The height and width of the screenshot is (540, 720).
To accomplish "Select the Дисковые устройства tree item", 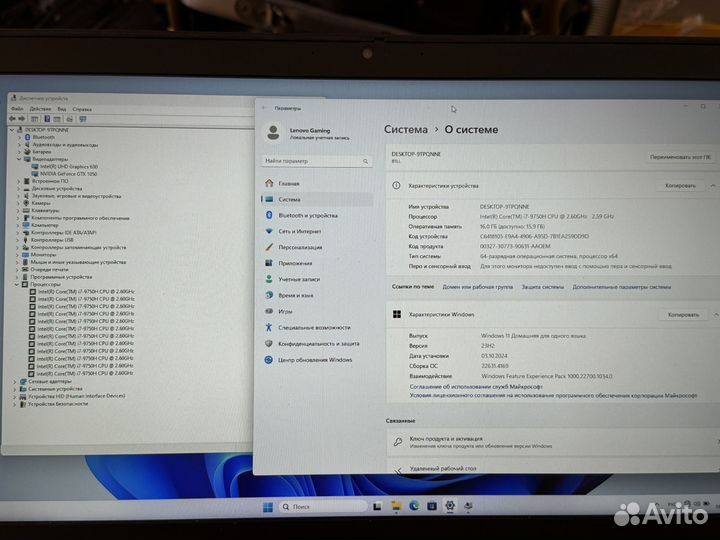I will (x=57, y=189).
